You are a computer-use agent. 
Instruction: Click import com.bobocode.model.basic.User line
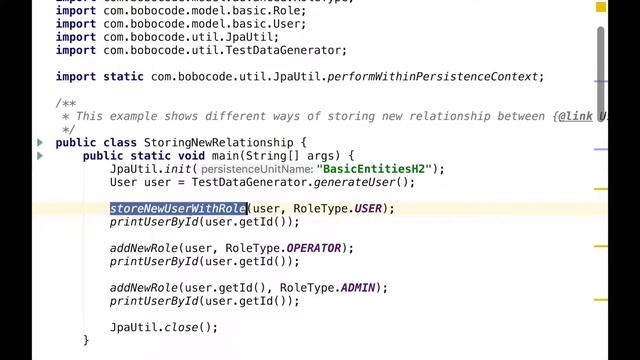[181, 24]
